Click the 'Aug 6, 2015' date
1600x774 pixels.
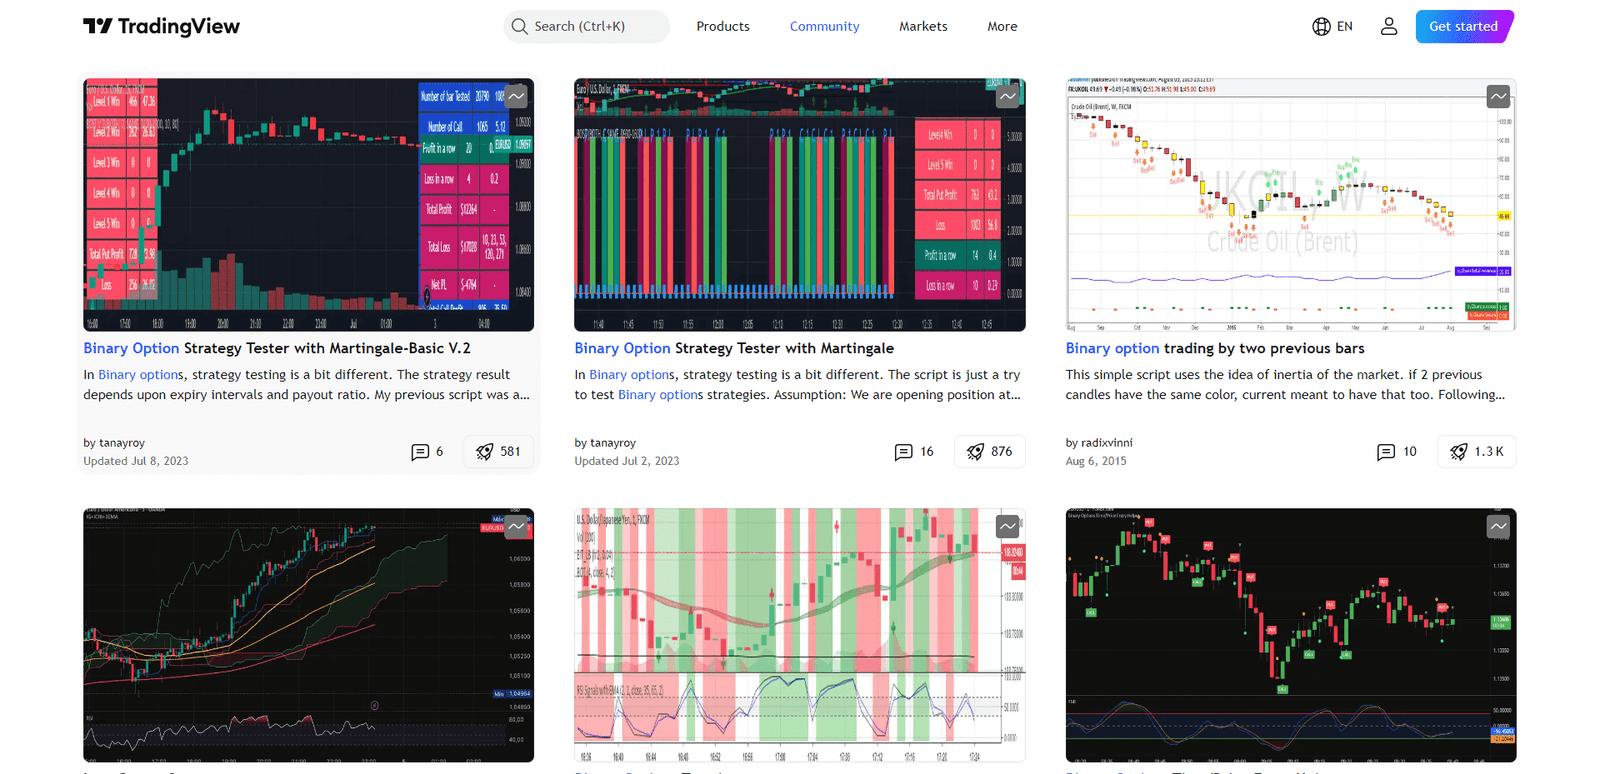tap(1096, 461)
